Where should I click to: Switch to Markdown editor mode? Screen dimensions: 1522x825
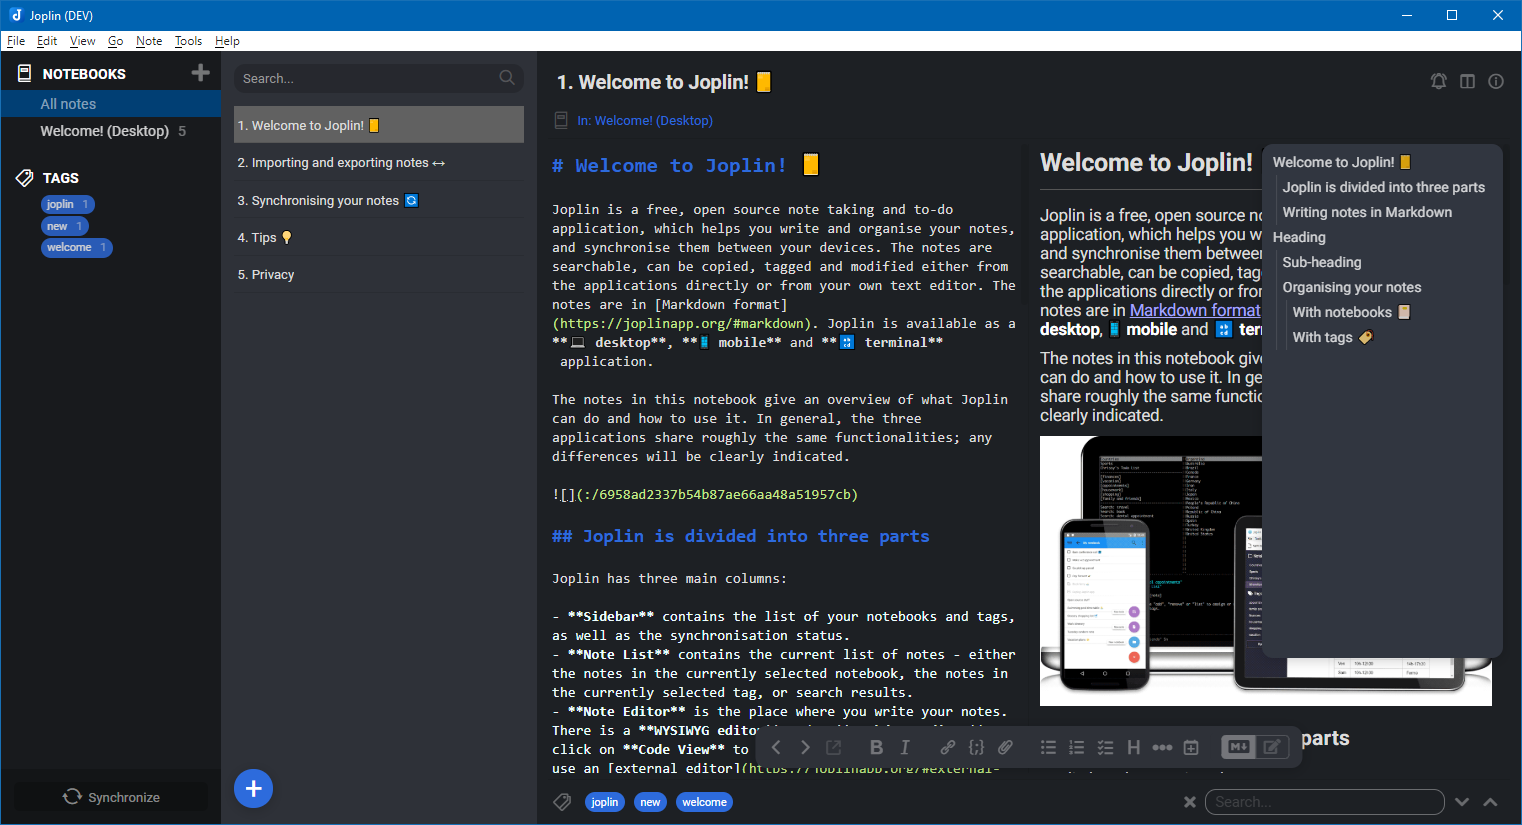point(1239,747)
